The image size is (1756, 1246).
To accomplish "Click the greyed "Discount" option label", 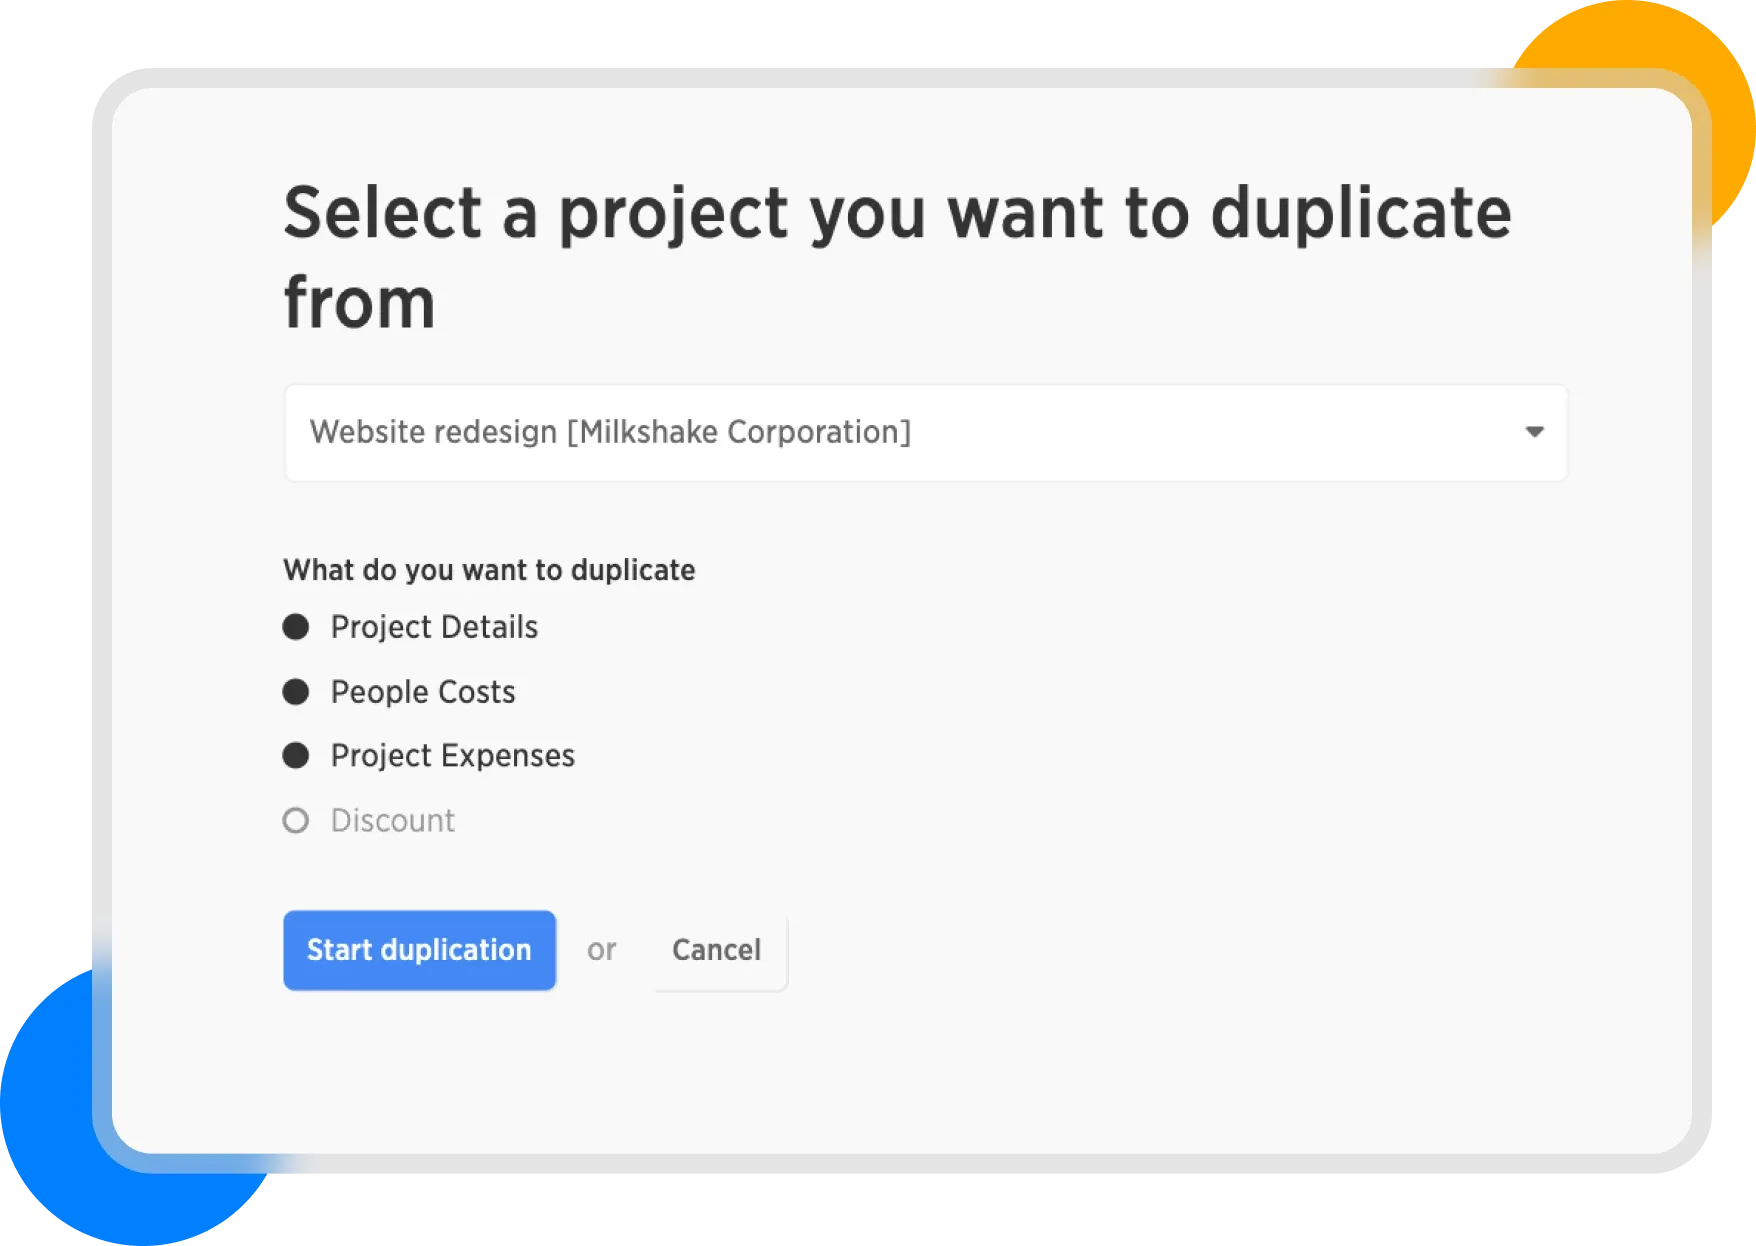I will coord(393,821).
